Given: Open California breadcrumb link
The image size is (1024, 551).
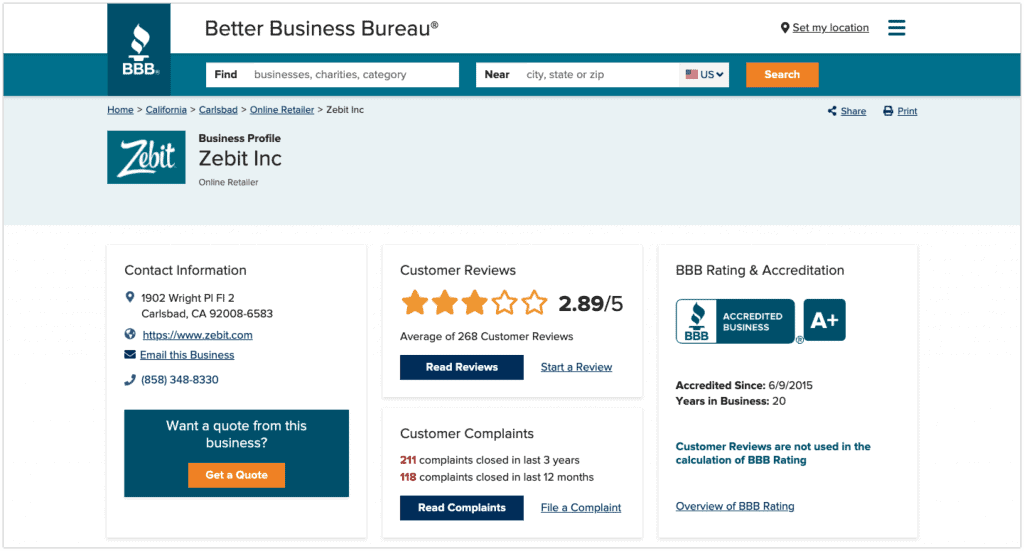Looking at the screenshot, I should 166,110.
